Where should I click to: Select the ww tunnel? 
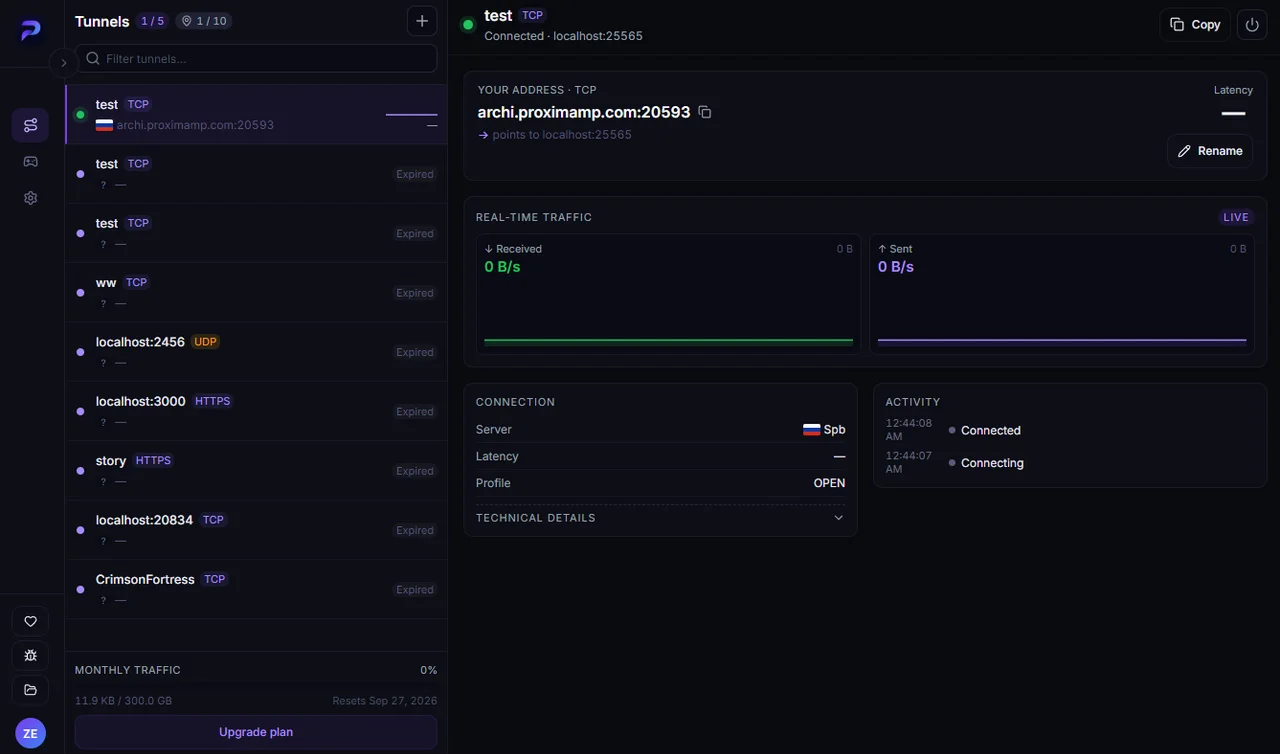click(256, 292)
